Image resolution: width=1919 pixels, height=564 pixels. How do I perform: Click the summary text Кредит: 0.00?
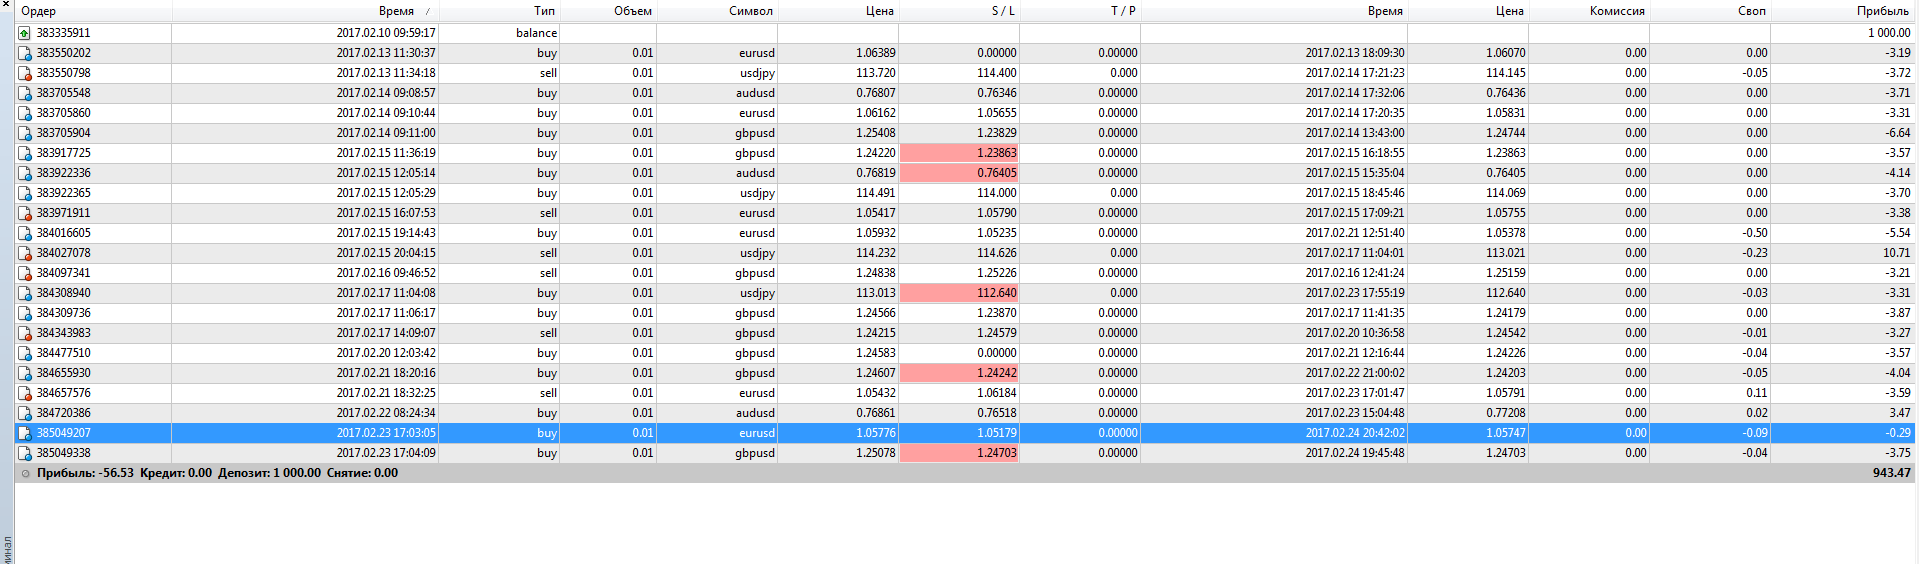pyautogui.click(x=176, y=473)
